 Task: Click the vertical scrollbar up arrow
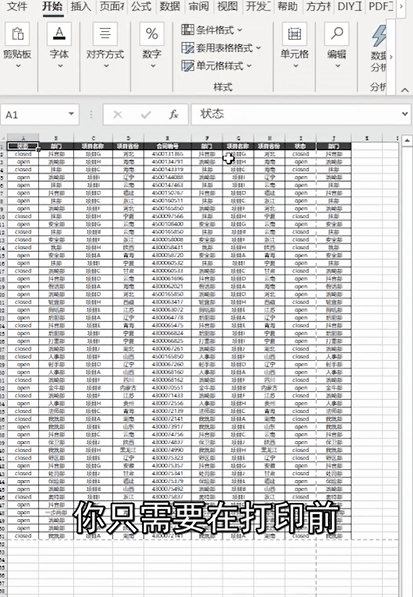[407, 141]
